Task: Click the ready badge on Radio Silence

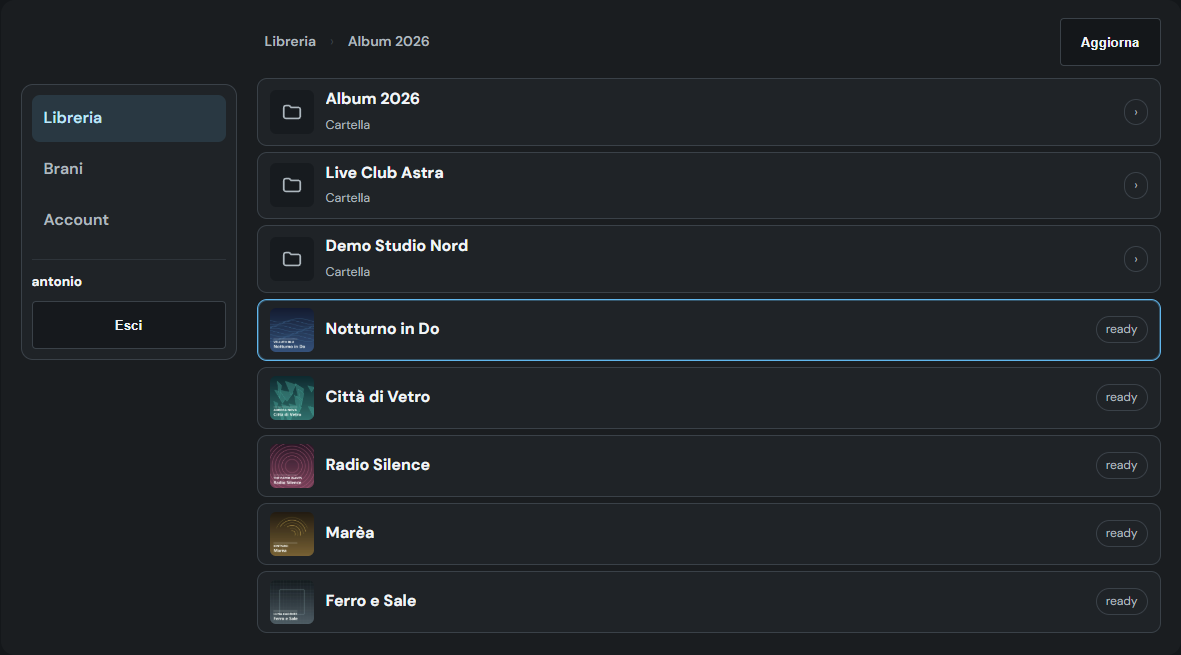Action: pos(1121,465)
